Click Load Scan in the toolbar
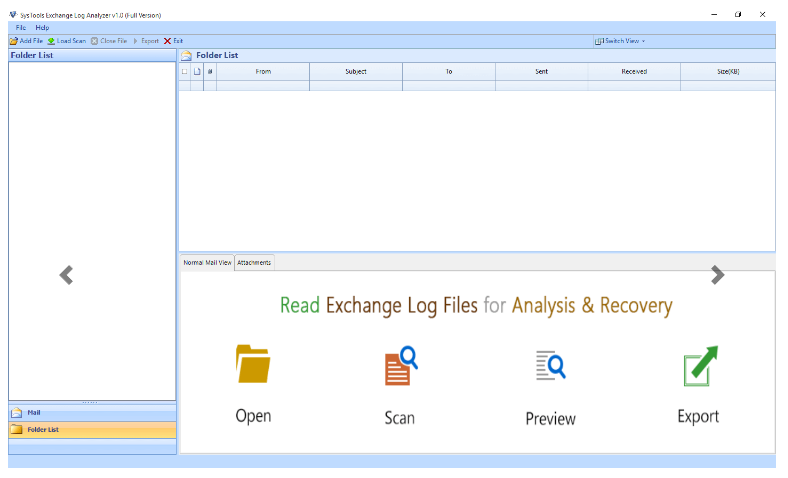 point(67,41)
